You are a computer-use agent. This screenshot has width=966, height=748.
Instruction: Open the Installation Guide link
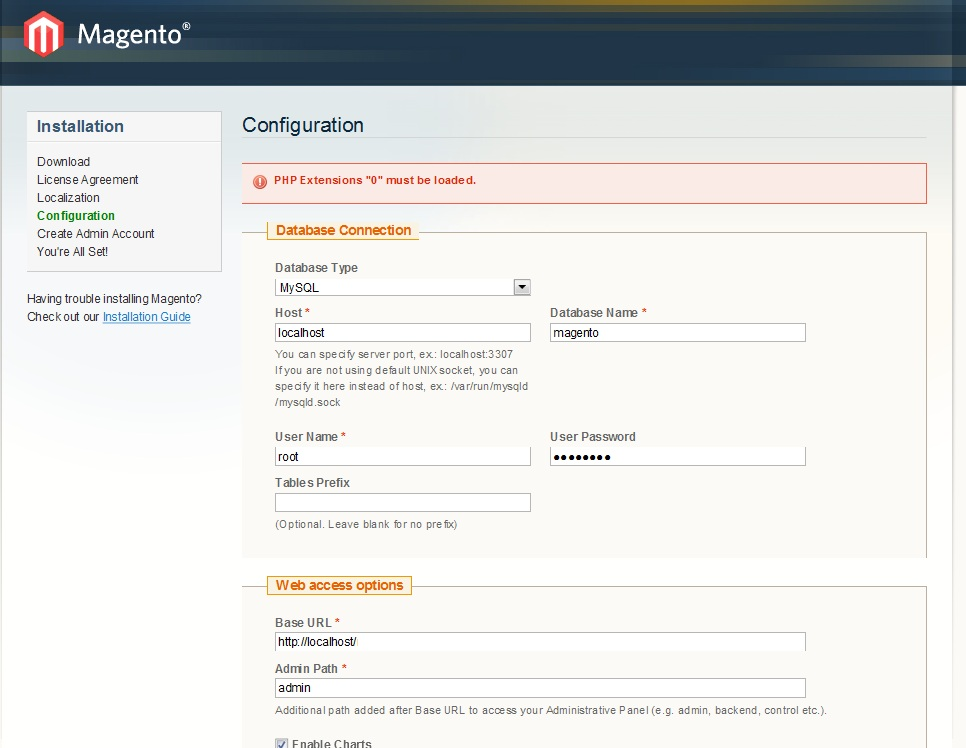147,317
